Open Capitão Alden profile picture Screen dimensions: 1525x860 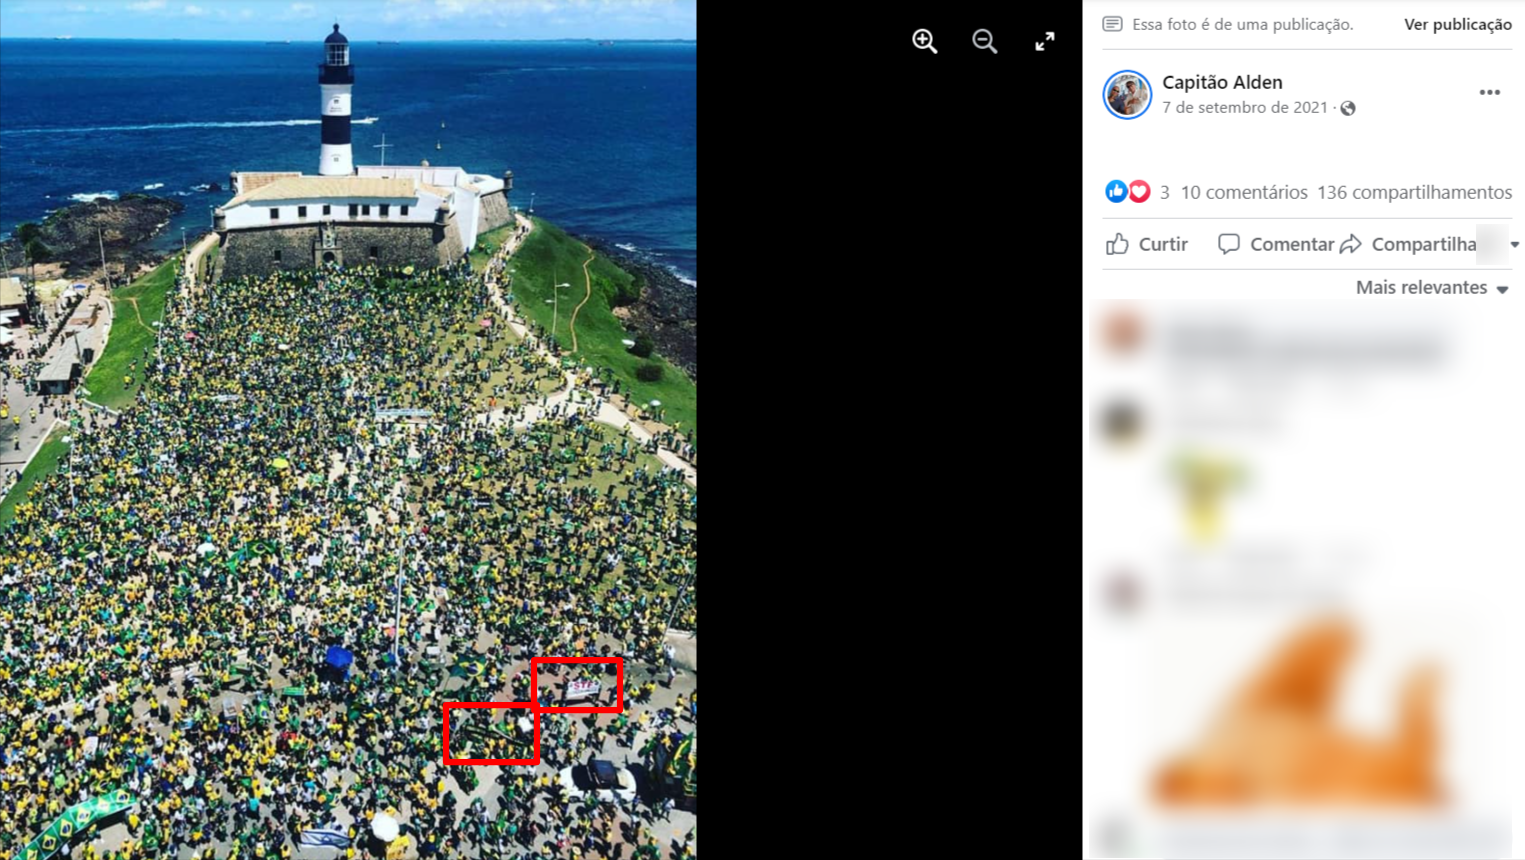[x=1127, y=95]
